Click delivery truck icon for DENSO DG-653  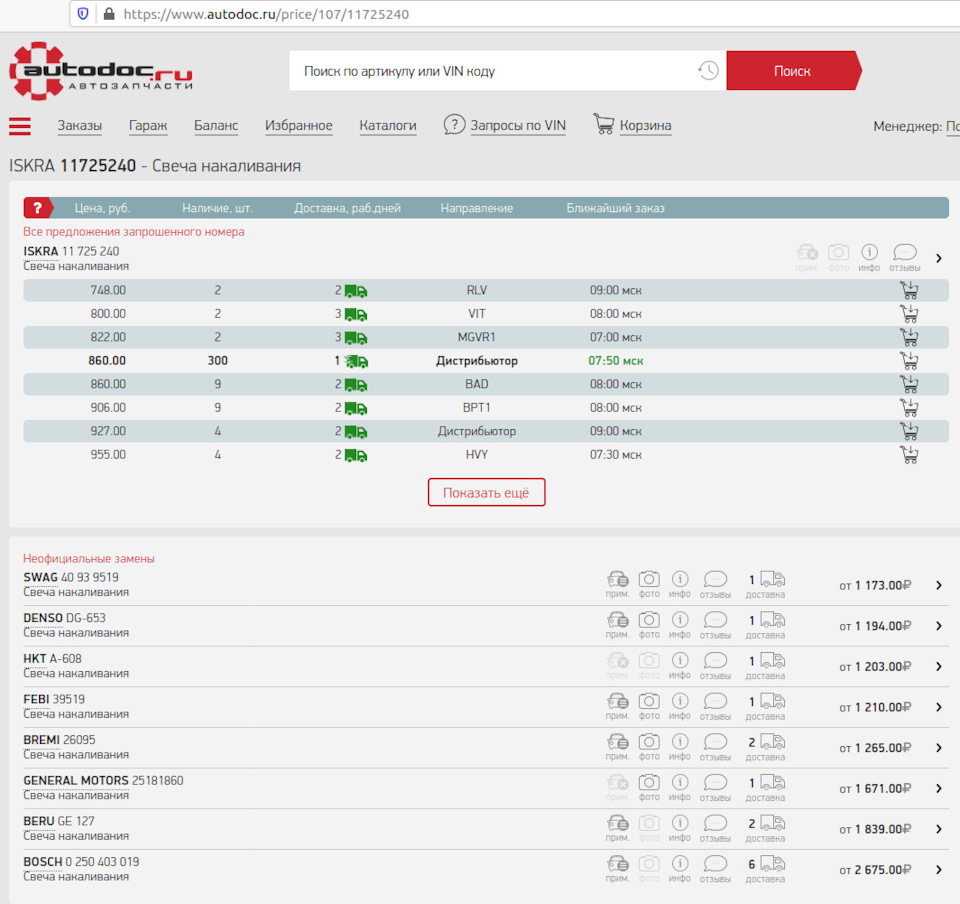pos(772,620)
